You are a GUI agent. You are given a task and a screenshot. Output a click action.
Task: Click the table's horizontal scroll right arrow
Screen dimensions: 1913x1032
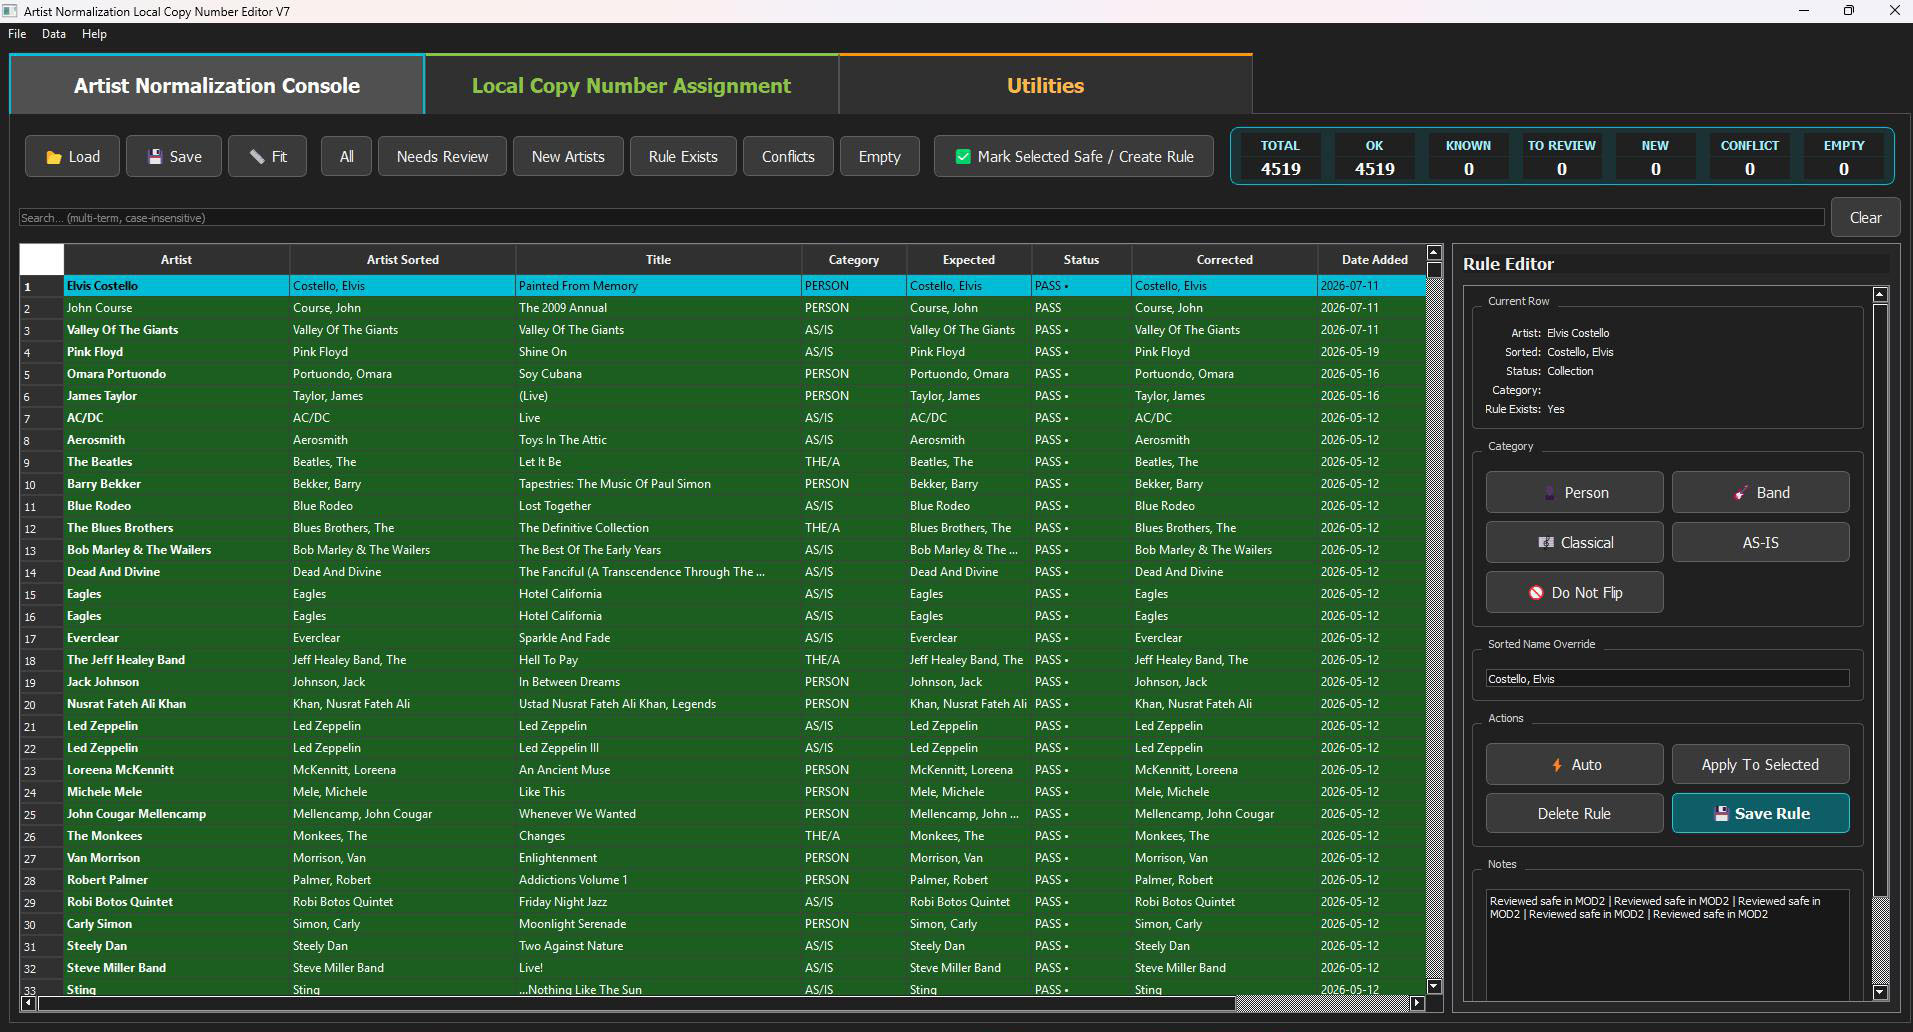tap(1417, 1003)
